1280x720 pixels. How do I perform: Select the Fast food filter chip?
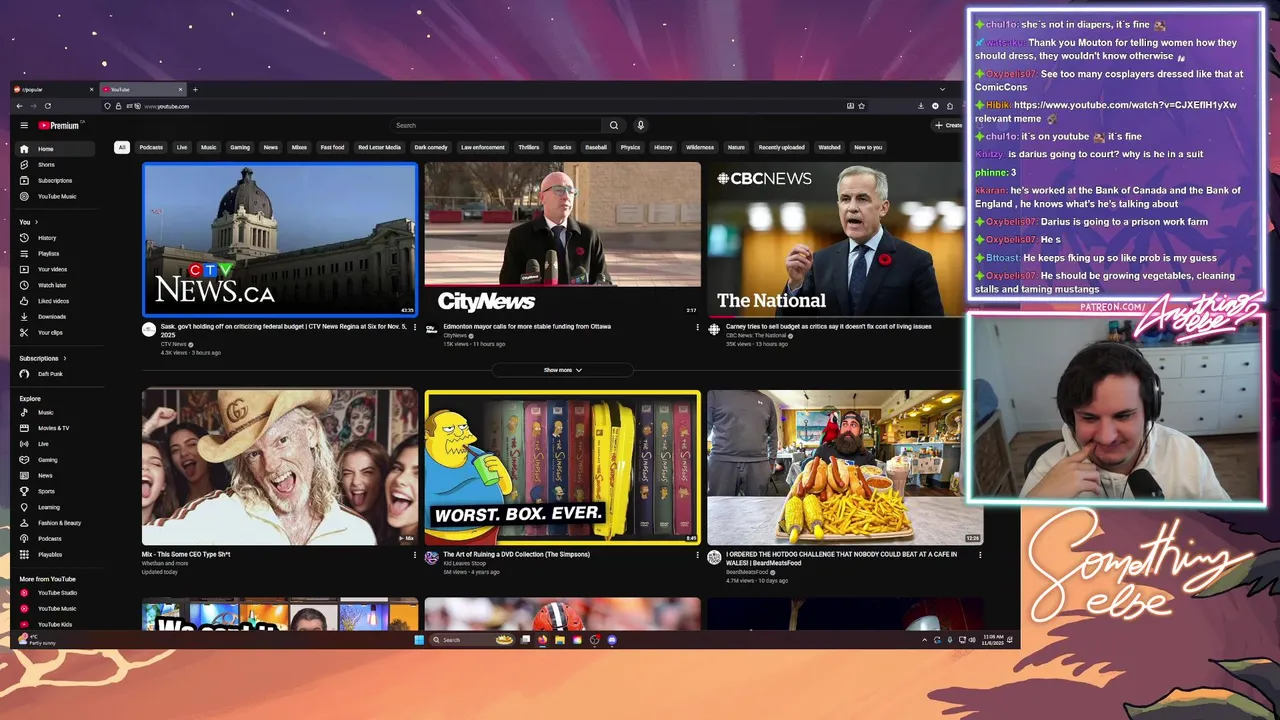coord(332,147)
